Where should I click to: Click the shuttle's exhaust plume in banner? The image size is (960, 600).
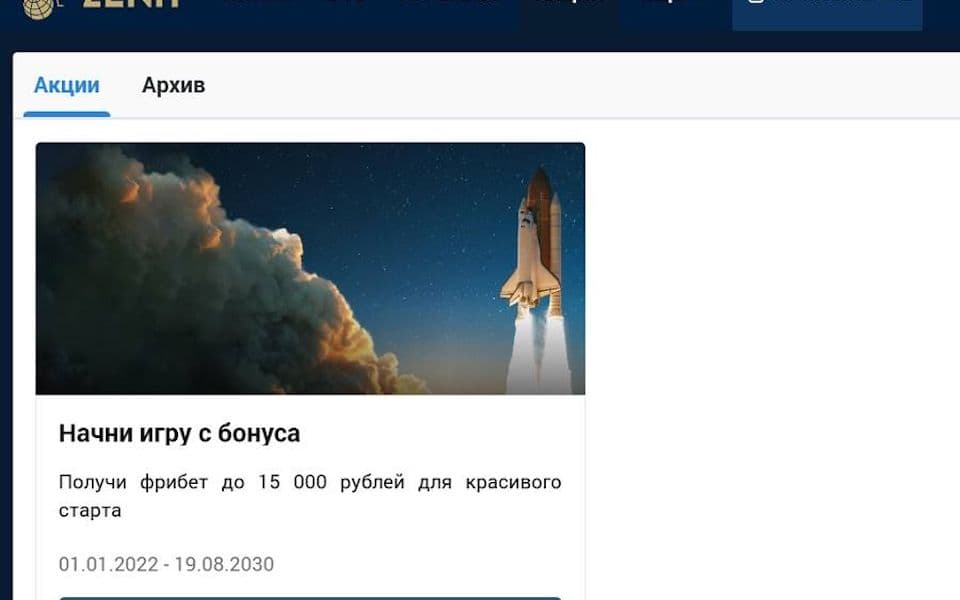point(538,350)
